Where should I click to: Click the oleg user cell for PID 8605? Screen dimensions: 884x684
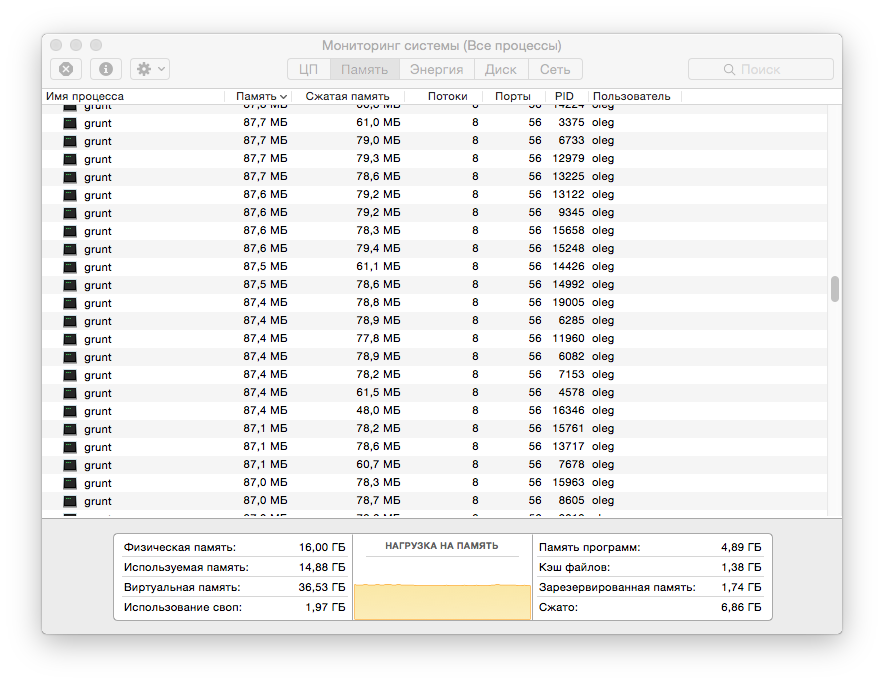(603, 501)
